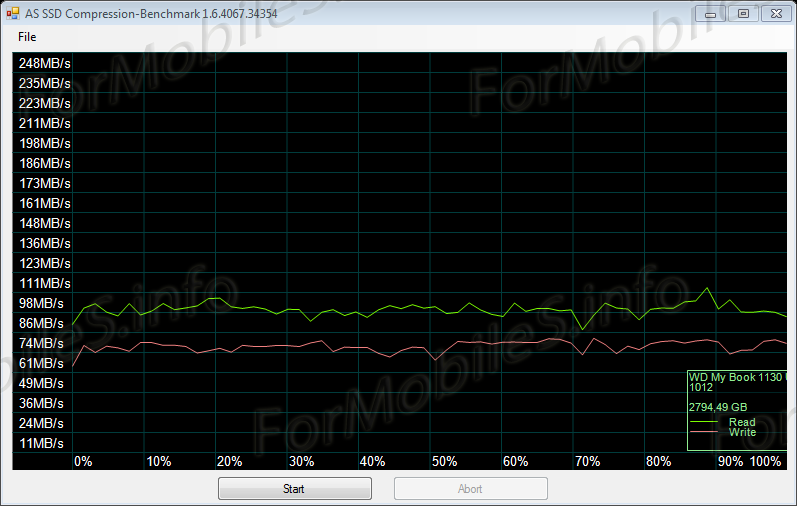Open the File menu
The height and width of the screenshot is (506, 797).
click(x=27, y=37)
